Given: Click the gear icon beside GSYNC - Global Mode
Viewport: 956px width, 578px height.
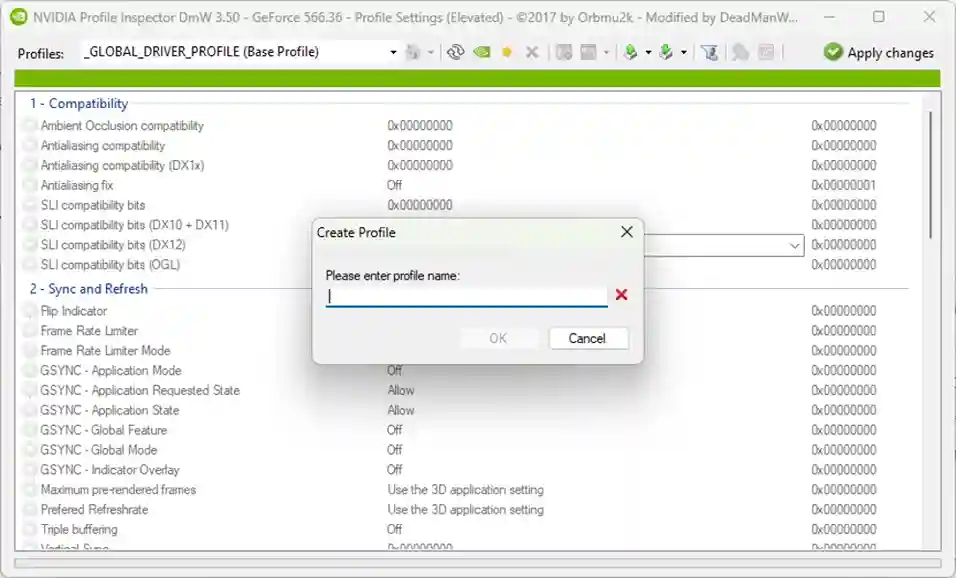Looking at the screenshot, I should pyautogui.click(x=29, y=450).
